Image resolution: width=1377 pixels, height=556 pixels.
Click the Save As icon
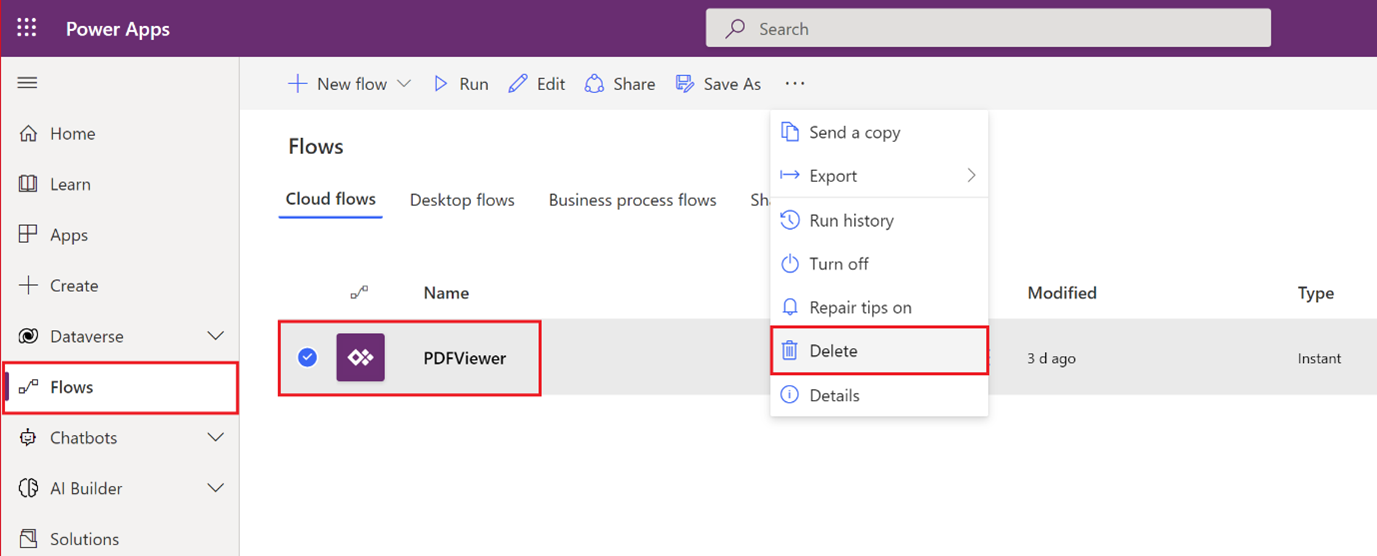pyautogui.click(x=685, y=84)
